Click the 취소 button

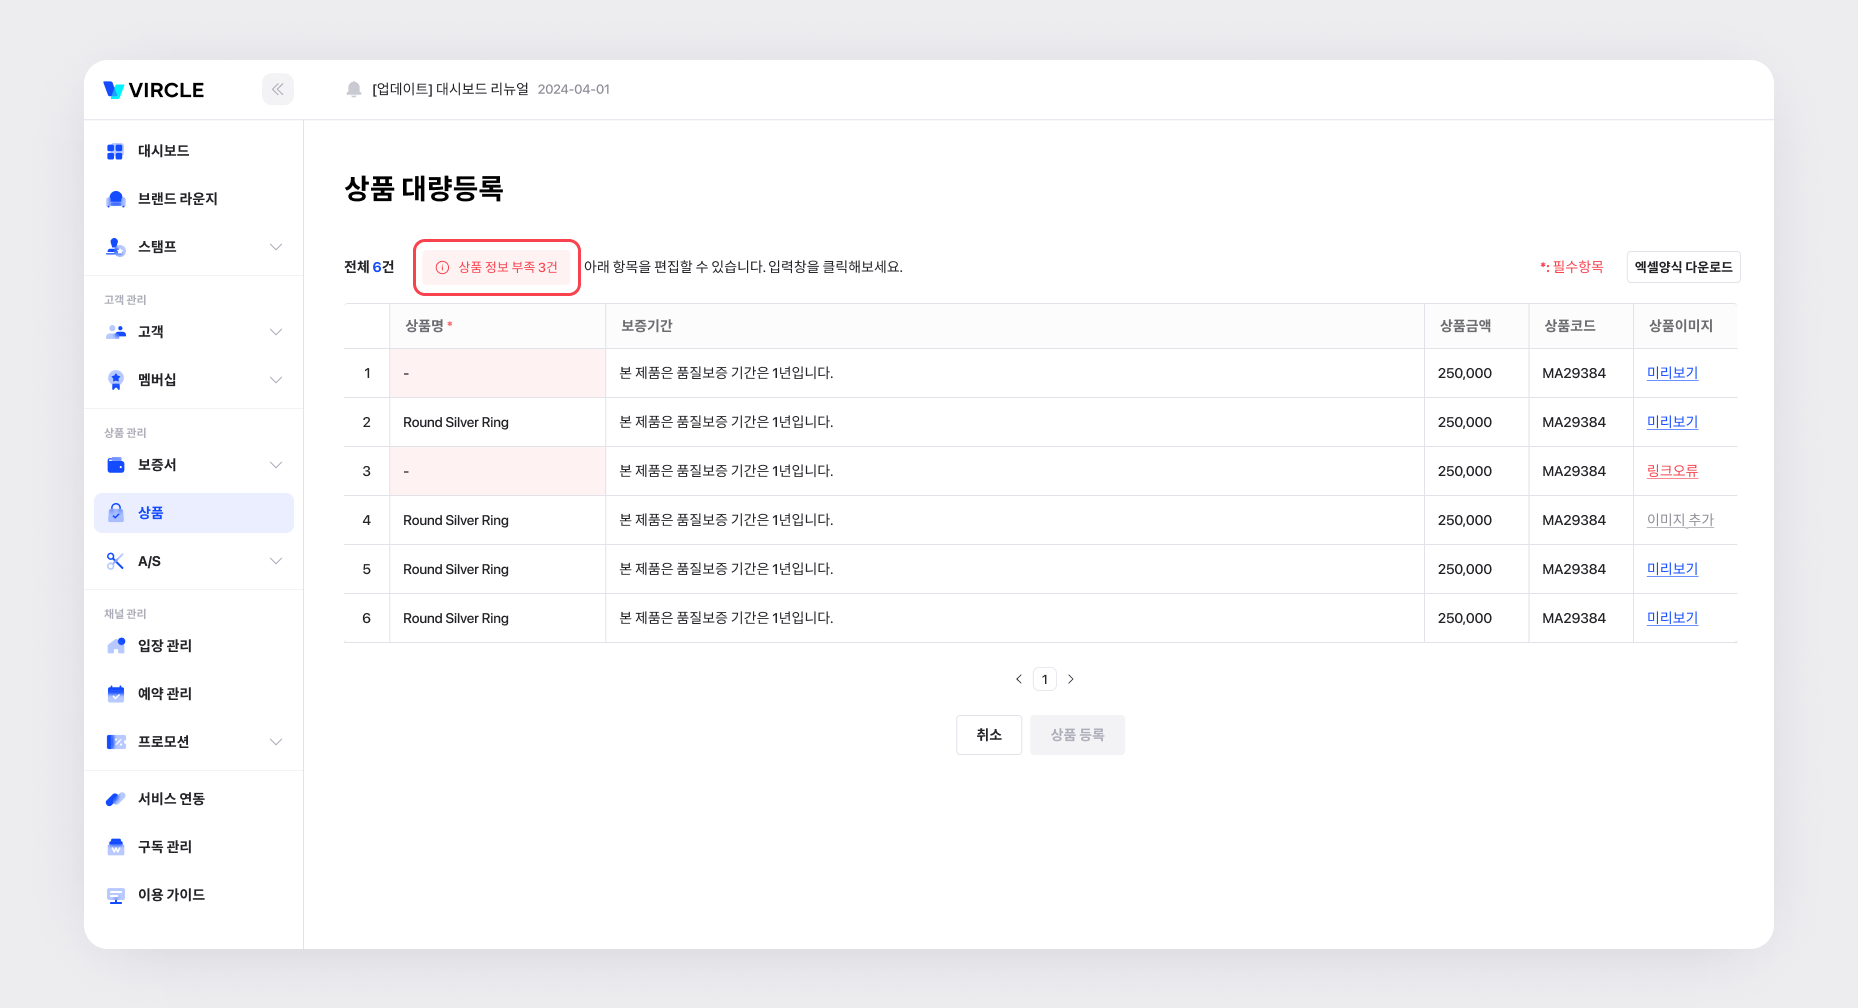tap(989, 735)
